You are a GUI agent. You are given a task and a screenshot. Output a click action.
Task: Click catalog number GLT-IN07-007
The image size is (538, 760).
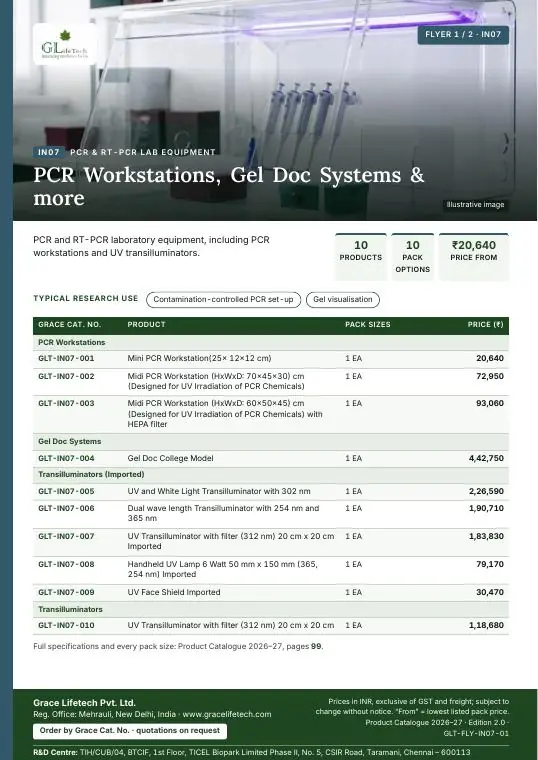click(66, 537)
